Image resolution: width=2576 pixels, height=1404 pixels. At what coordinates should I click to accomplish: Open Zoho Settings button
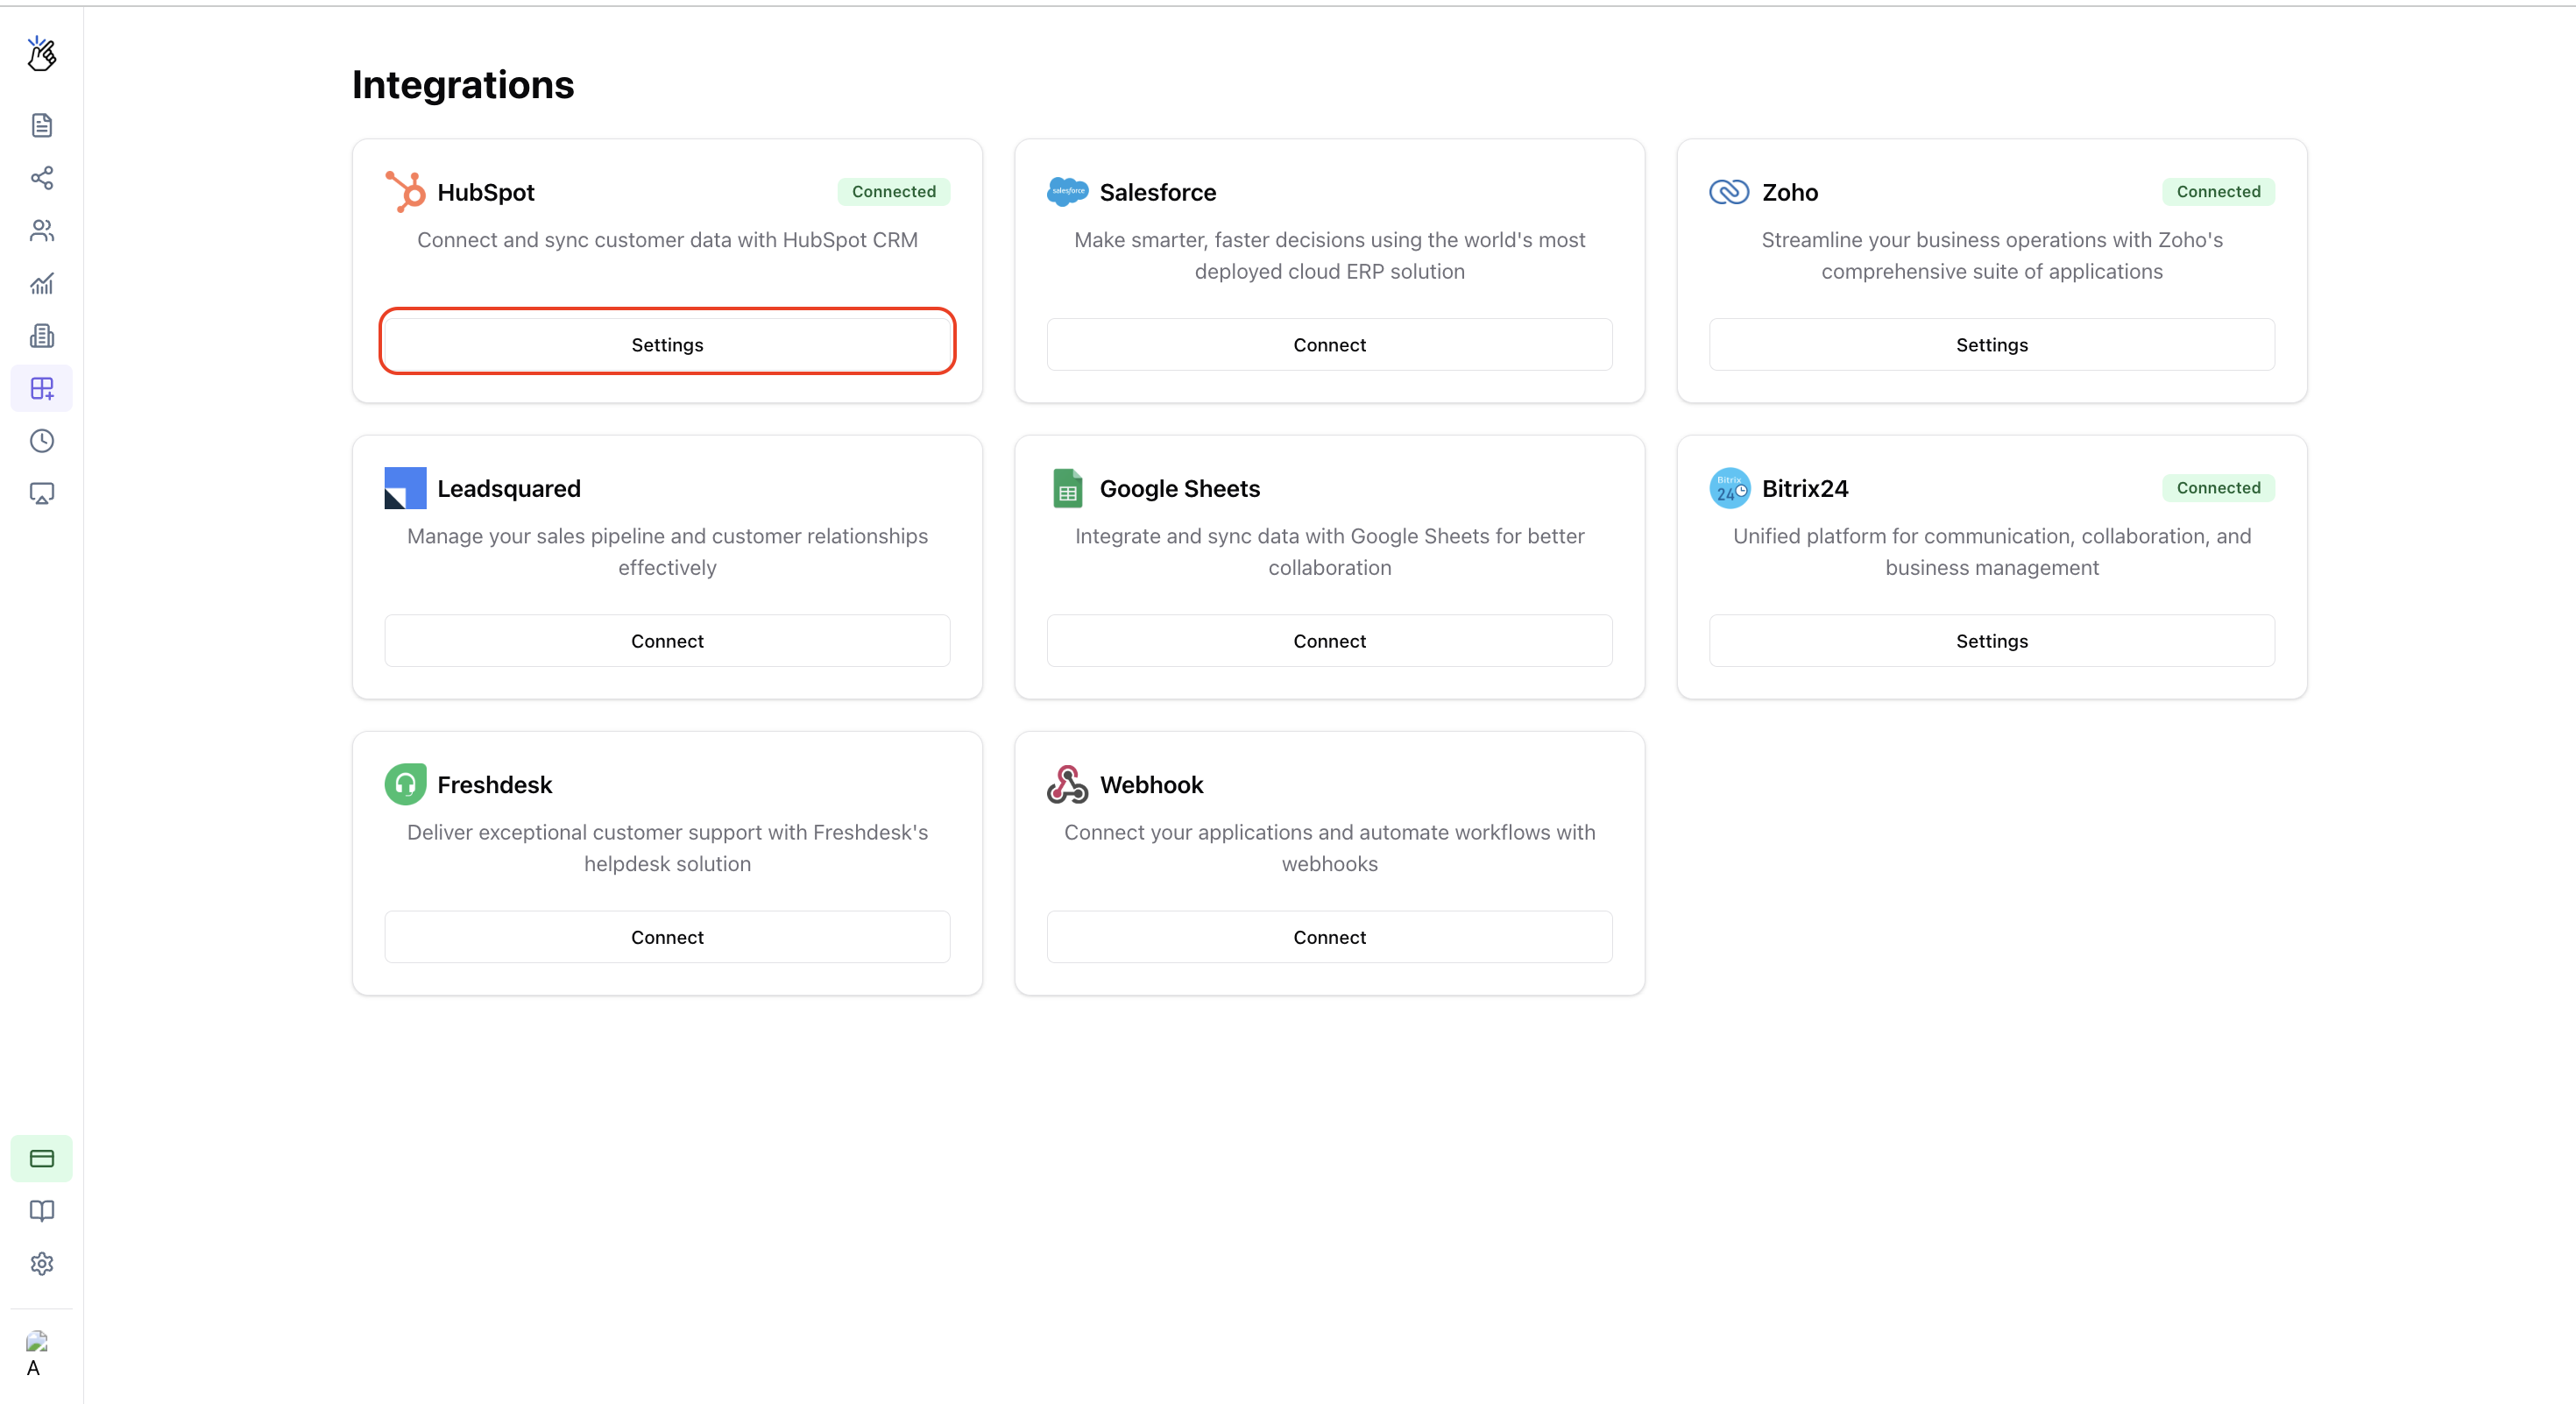point(1991,345)
